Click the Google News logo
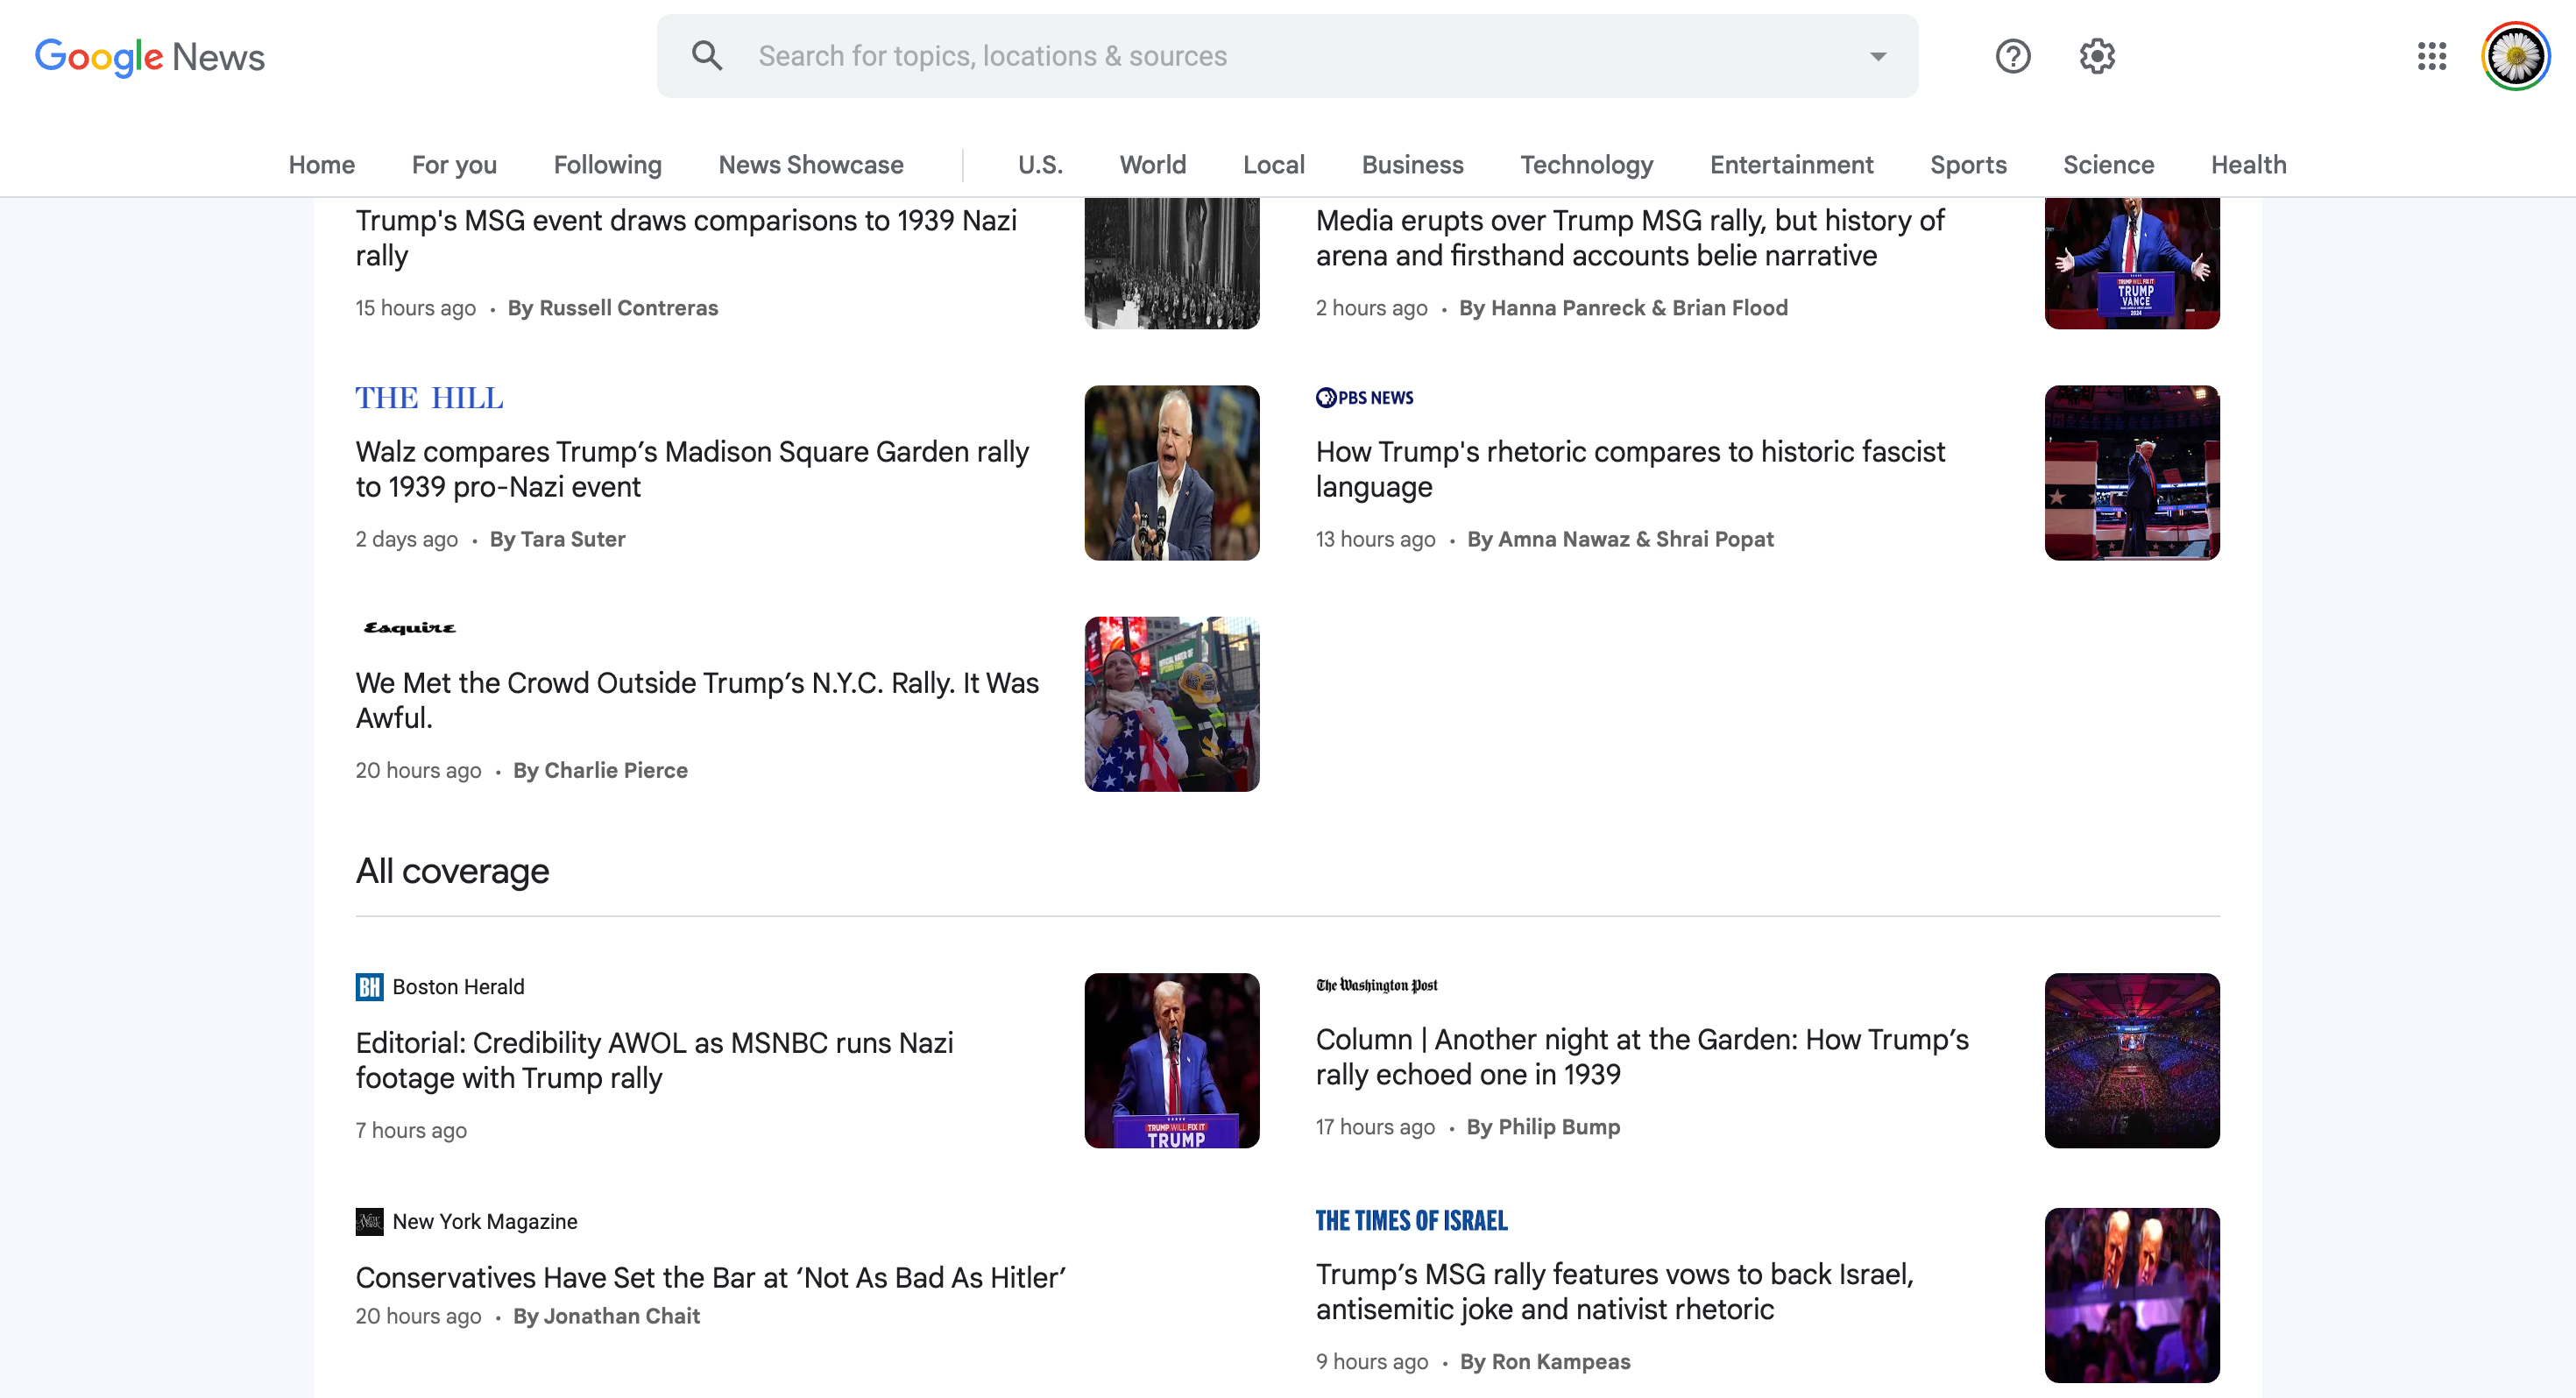 (x=150, y=56)
